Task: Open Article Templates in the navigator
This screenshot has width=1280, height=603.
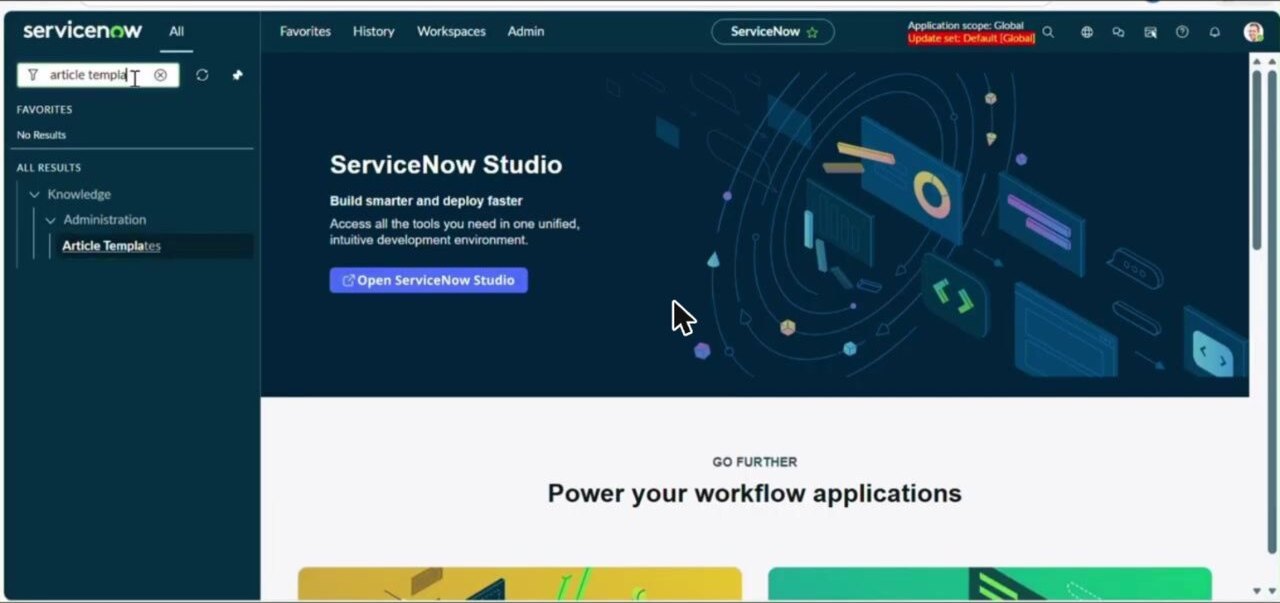Action: (x=111, y=246)
